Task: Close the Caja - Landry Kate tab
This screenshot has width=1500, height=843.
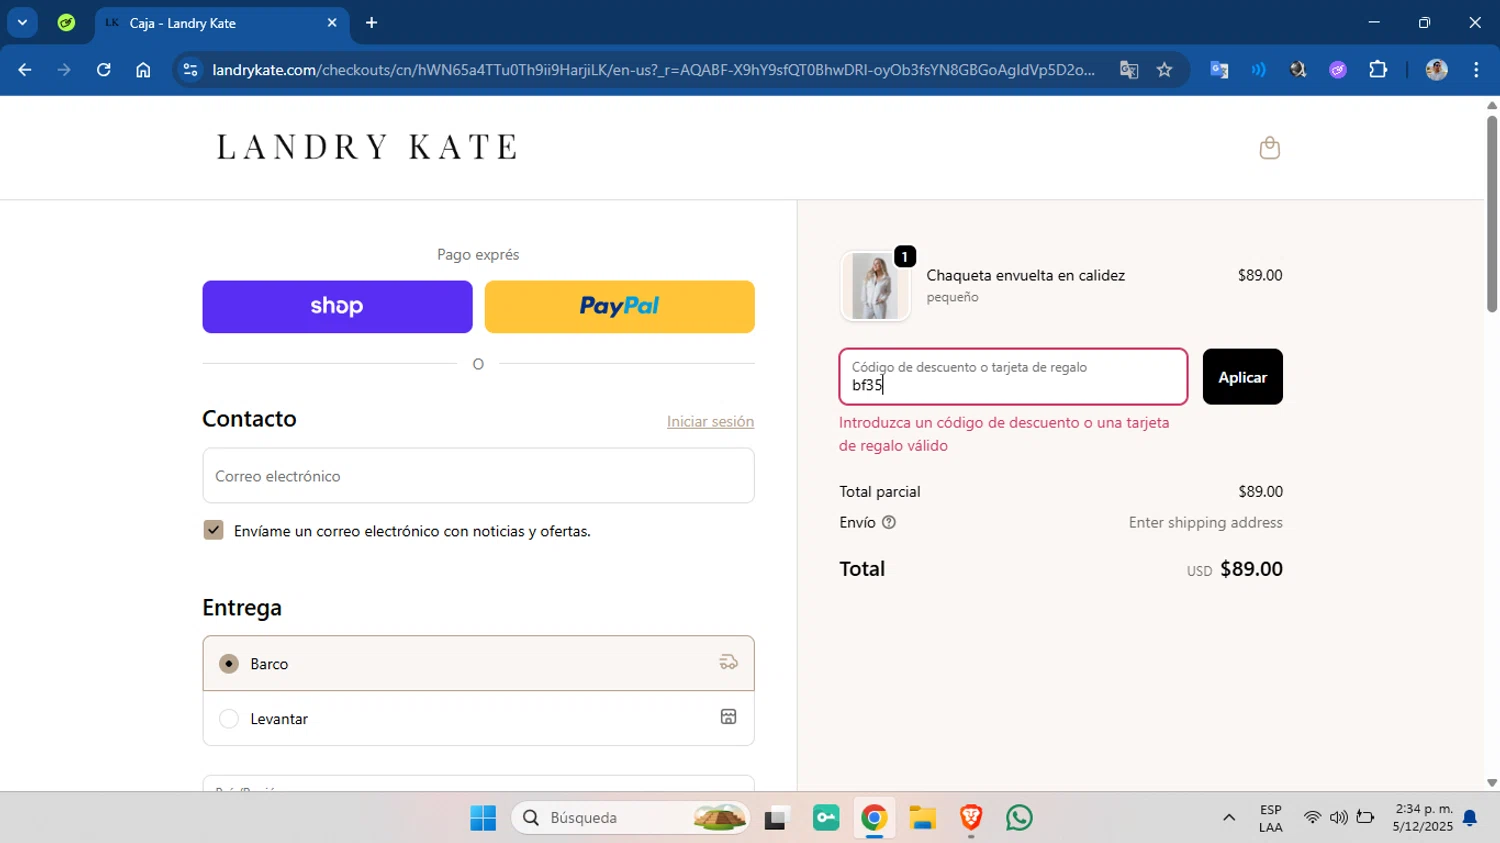Action: [332, 23]
